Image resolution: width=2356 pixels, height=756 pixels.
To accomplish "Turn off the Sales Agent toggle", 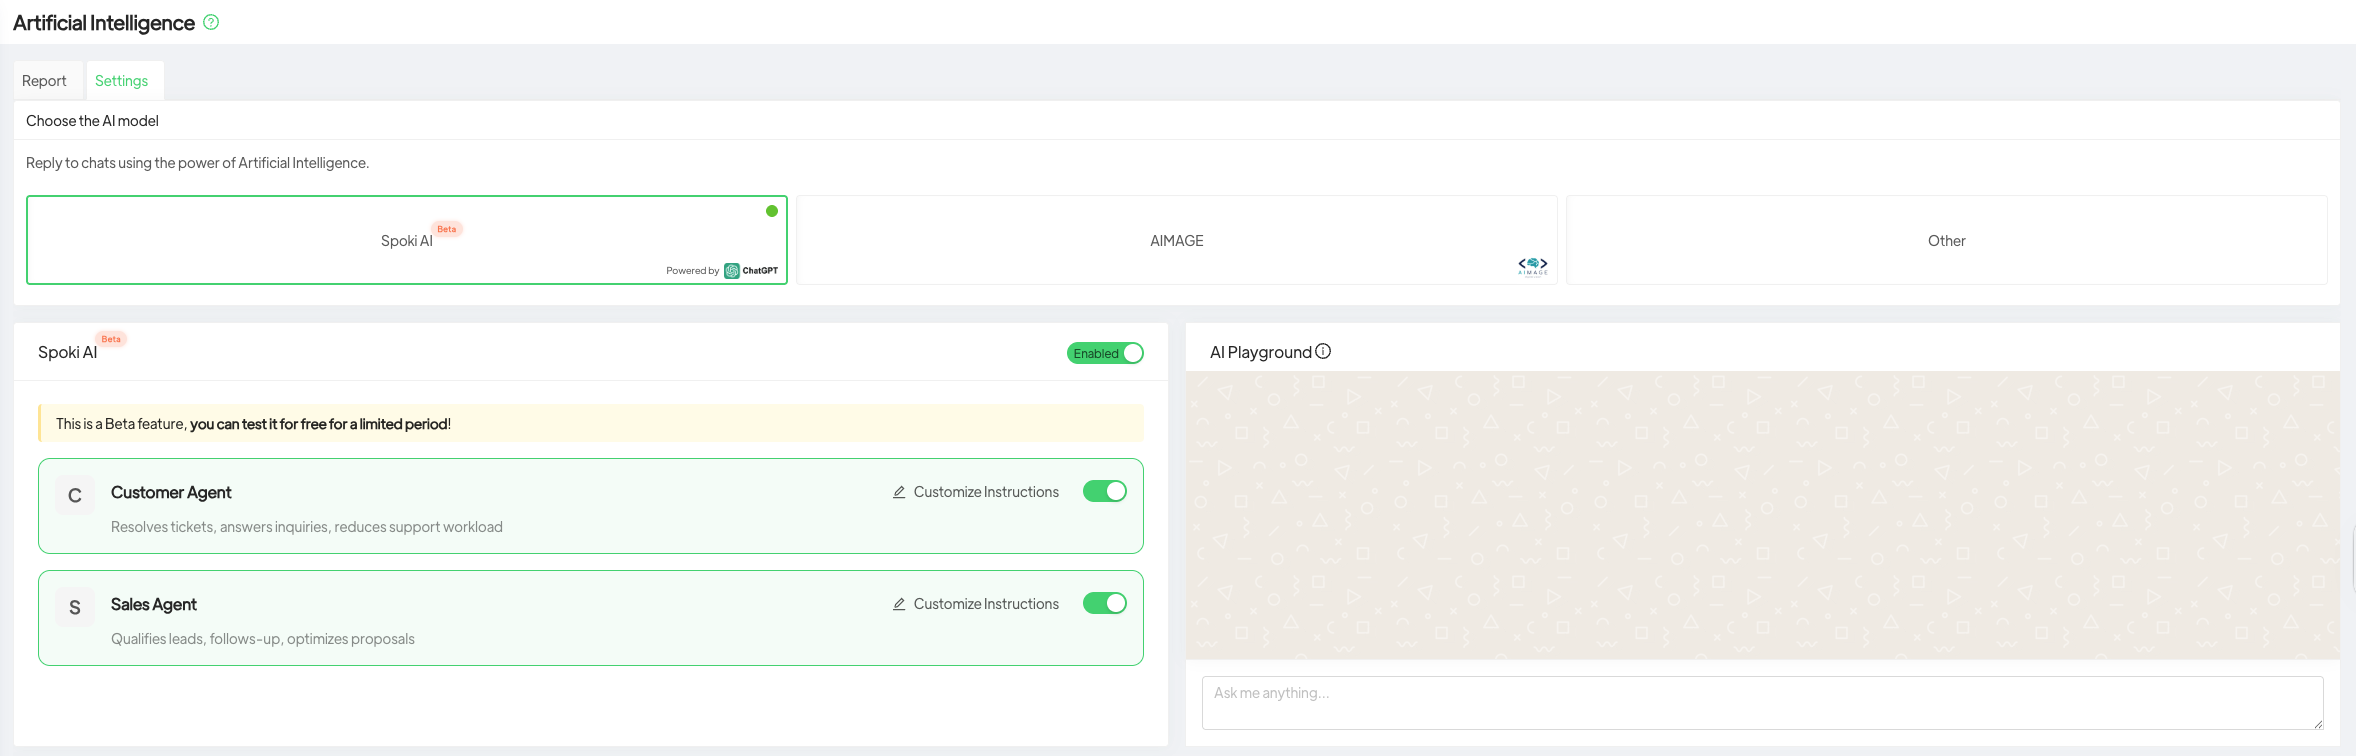I will tap(1105, 603).
